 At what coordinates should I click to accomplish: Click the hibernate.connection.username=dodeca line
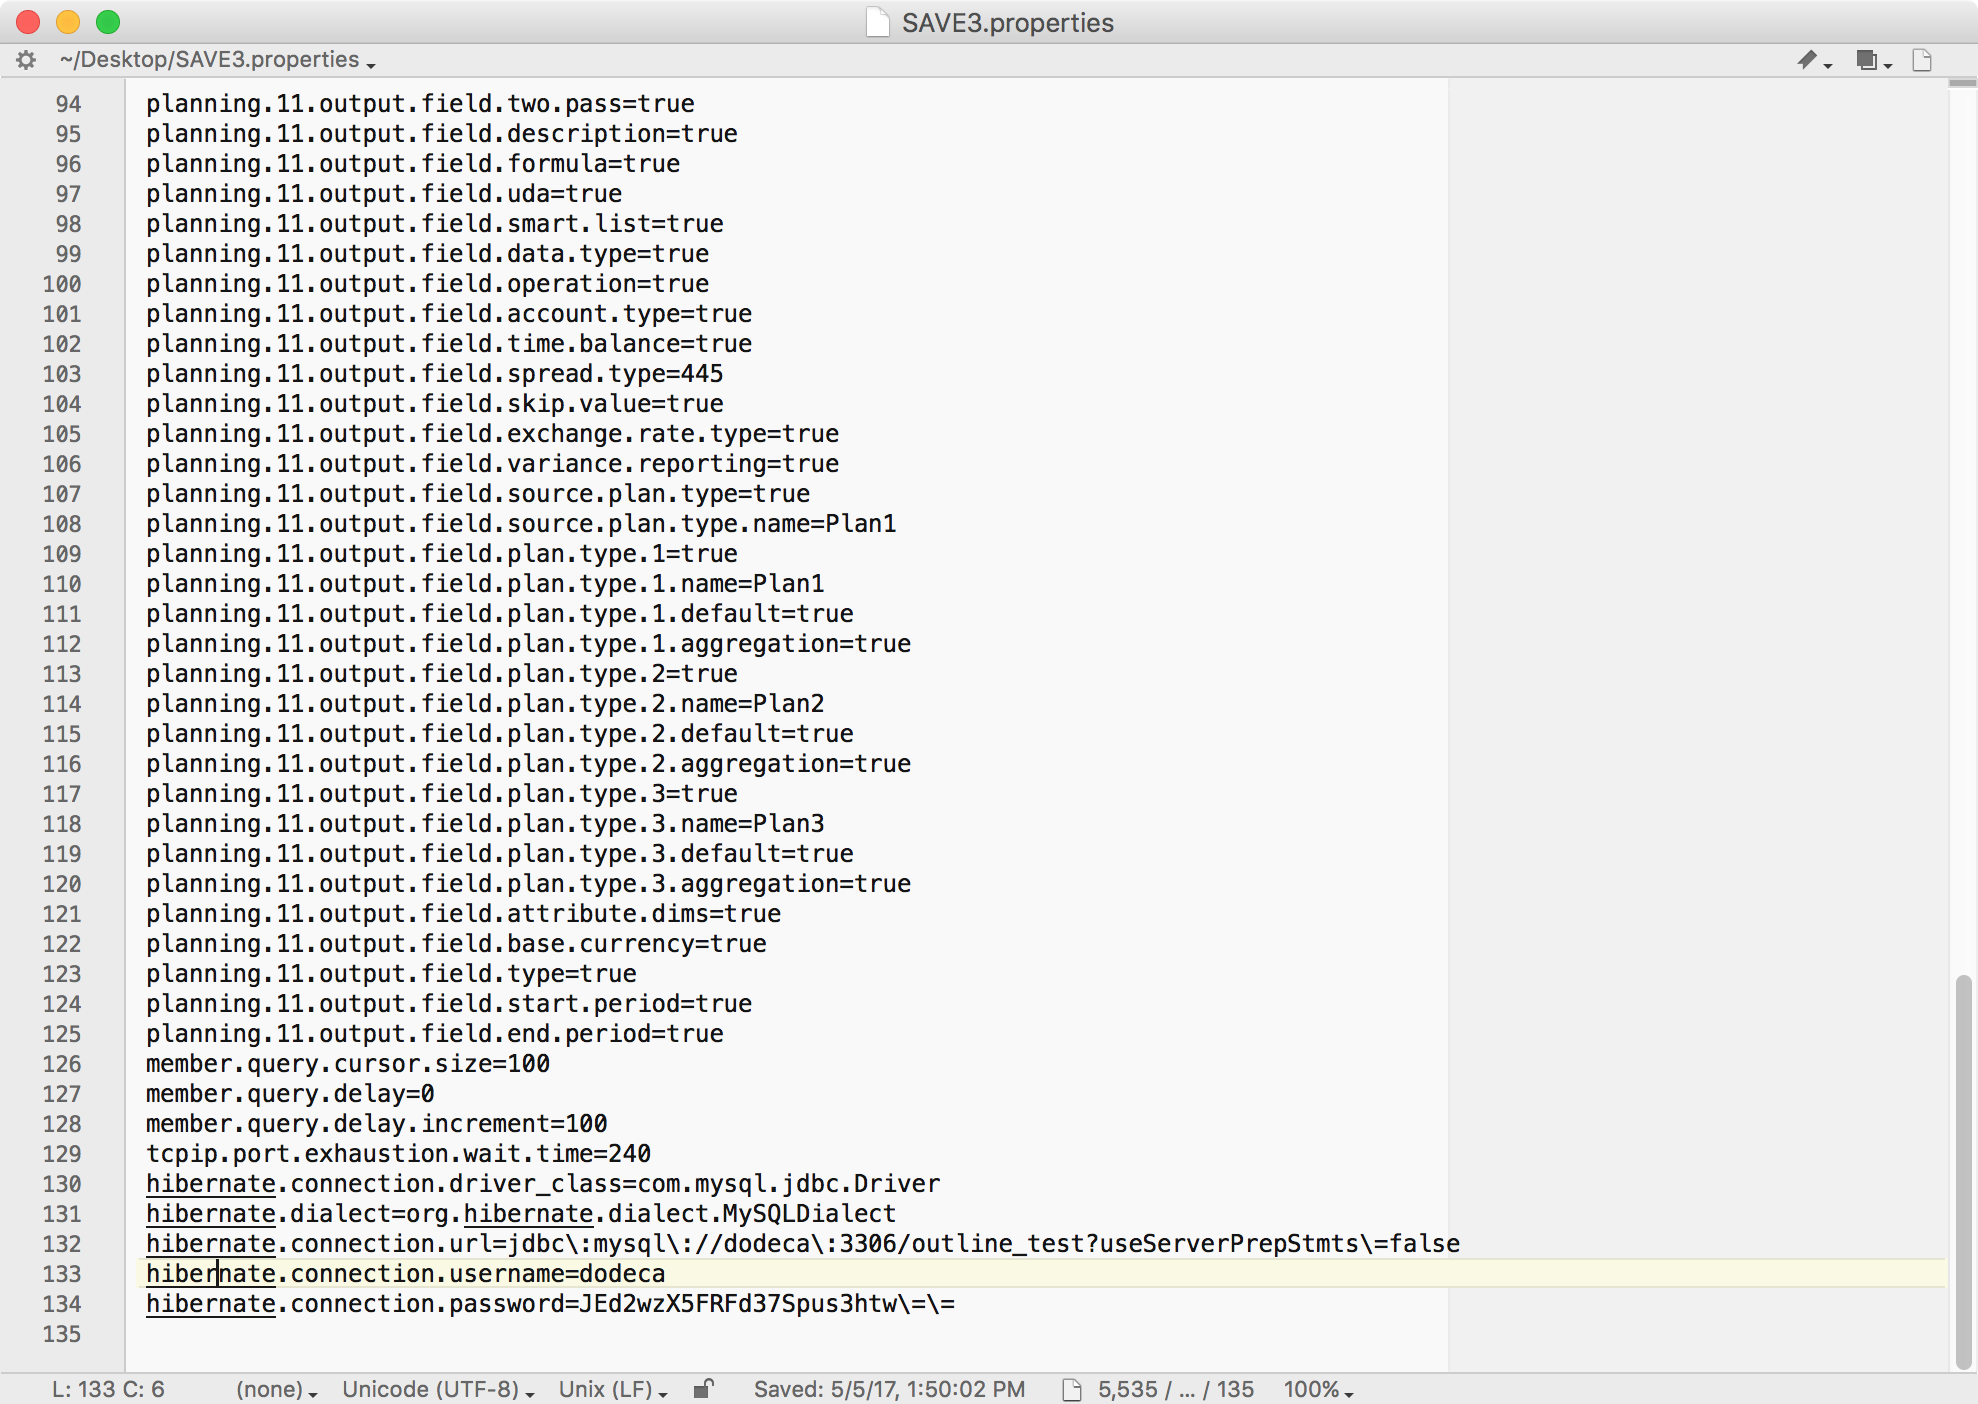tap(405, 1274)
